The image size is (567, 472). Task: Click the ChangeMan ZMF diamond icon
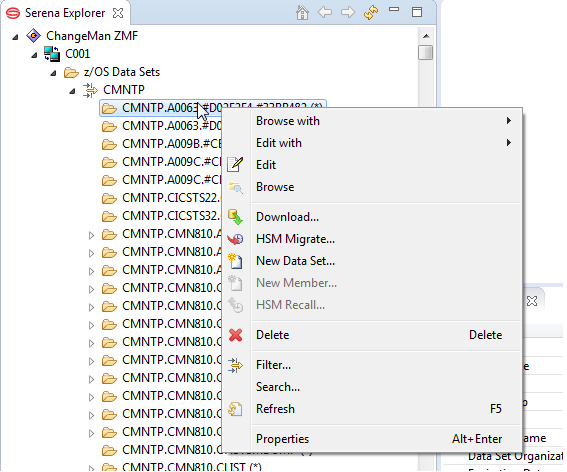tap(34, 35)
